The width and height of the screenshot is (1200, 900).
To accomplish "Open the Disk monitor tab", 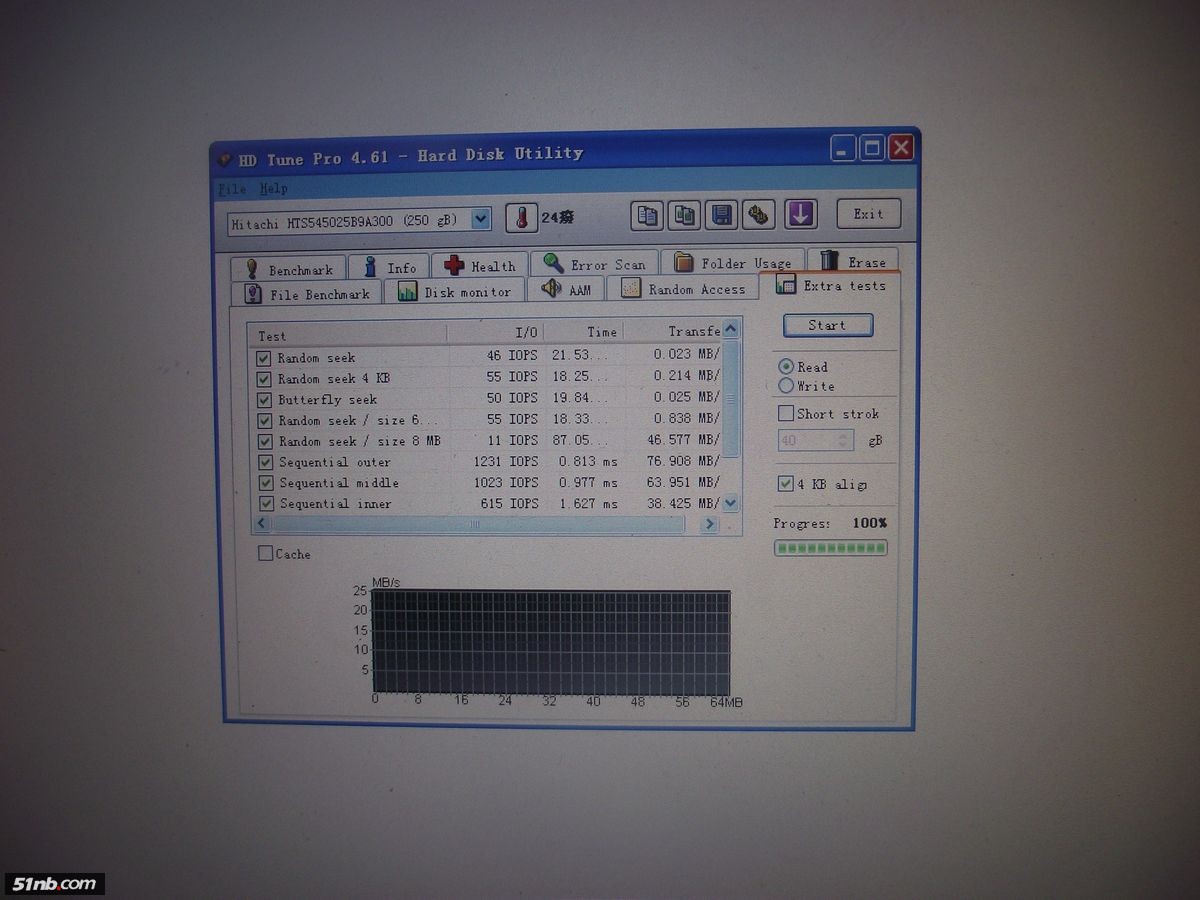I will 454,292.
